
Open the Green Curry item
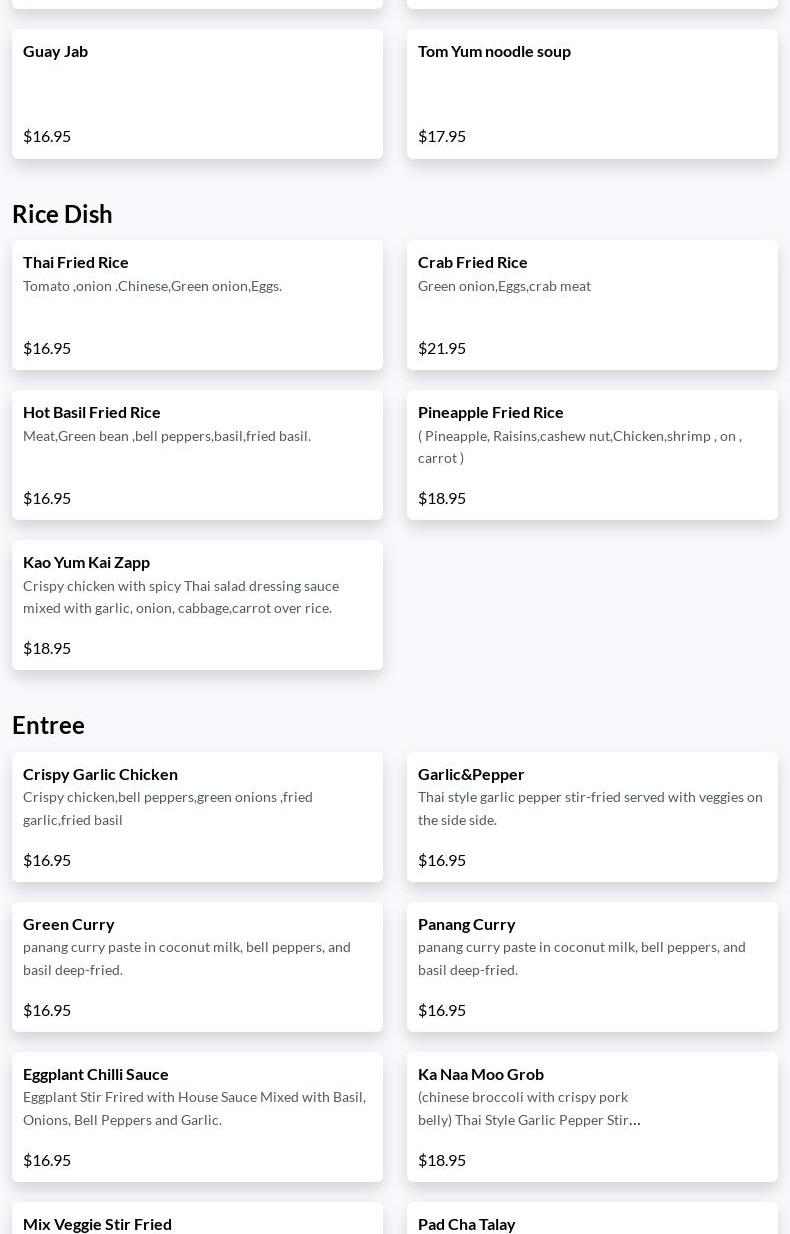pos(197,967)
